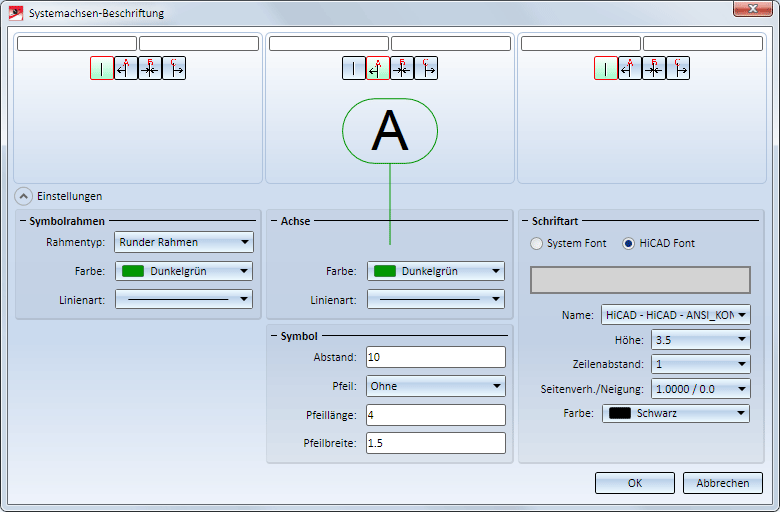Choose label-left 'A' alignment icon in left panel
This screenshot has width=780, height=512.
point(126,68)
